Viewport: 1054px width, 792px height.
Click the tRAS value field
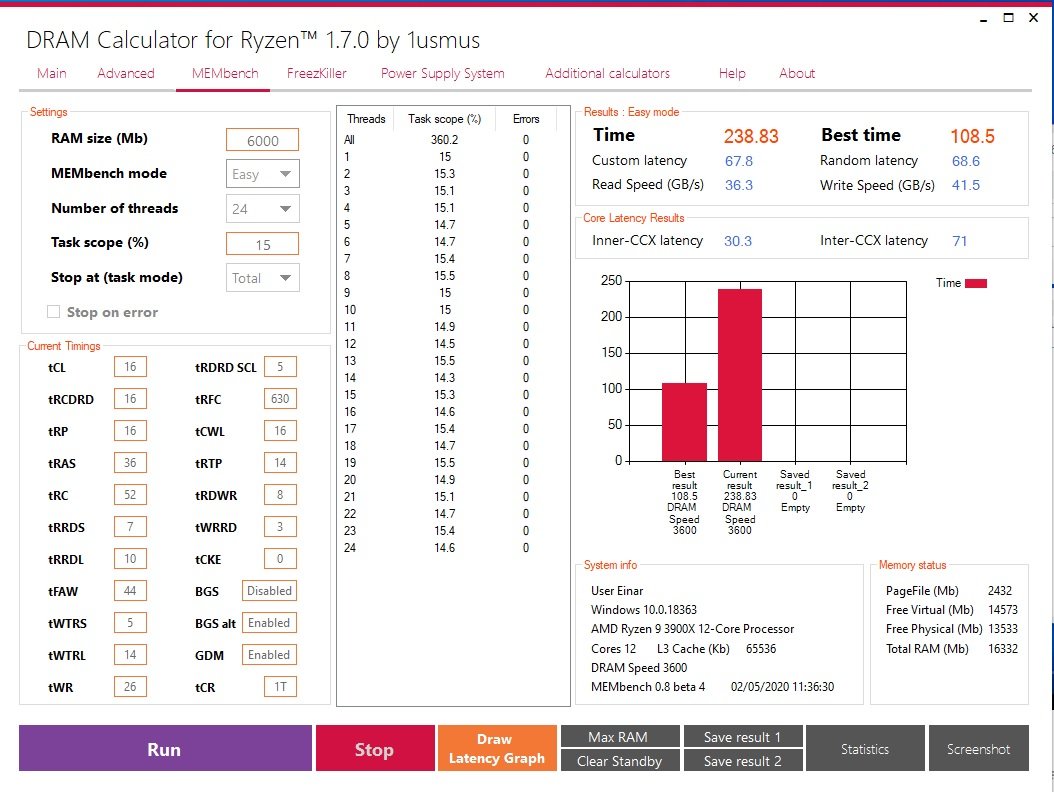pos(130,463)
